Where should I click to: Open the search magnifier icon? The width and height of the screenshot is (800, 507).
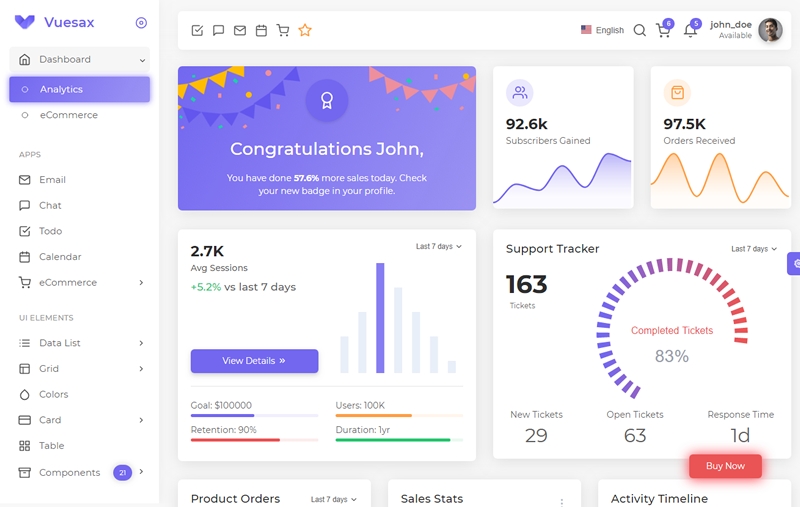[x=639, y=31]
